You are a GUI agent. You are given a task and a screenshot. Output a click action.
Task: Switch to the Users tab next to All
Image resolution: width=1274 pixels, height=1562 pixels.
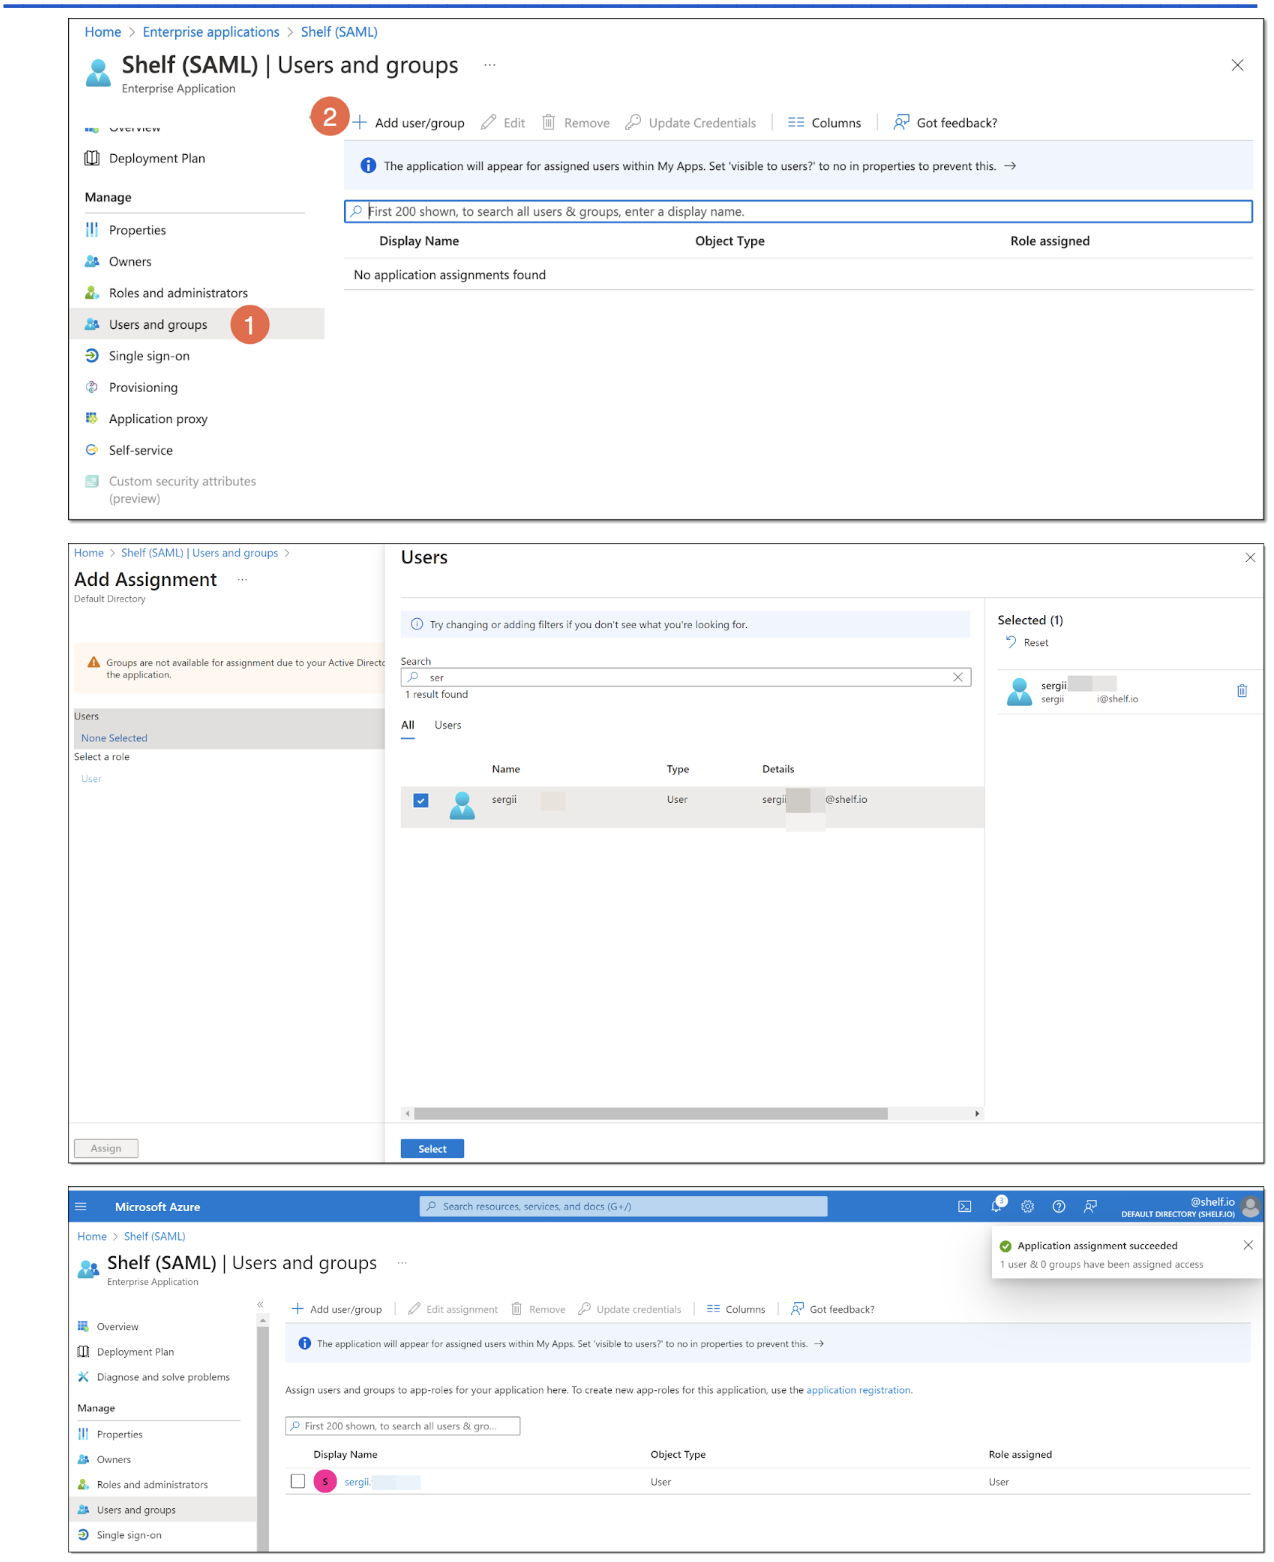click(448, 725)
